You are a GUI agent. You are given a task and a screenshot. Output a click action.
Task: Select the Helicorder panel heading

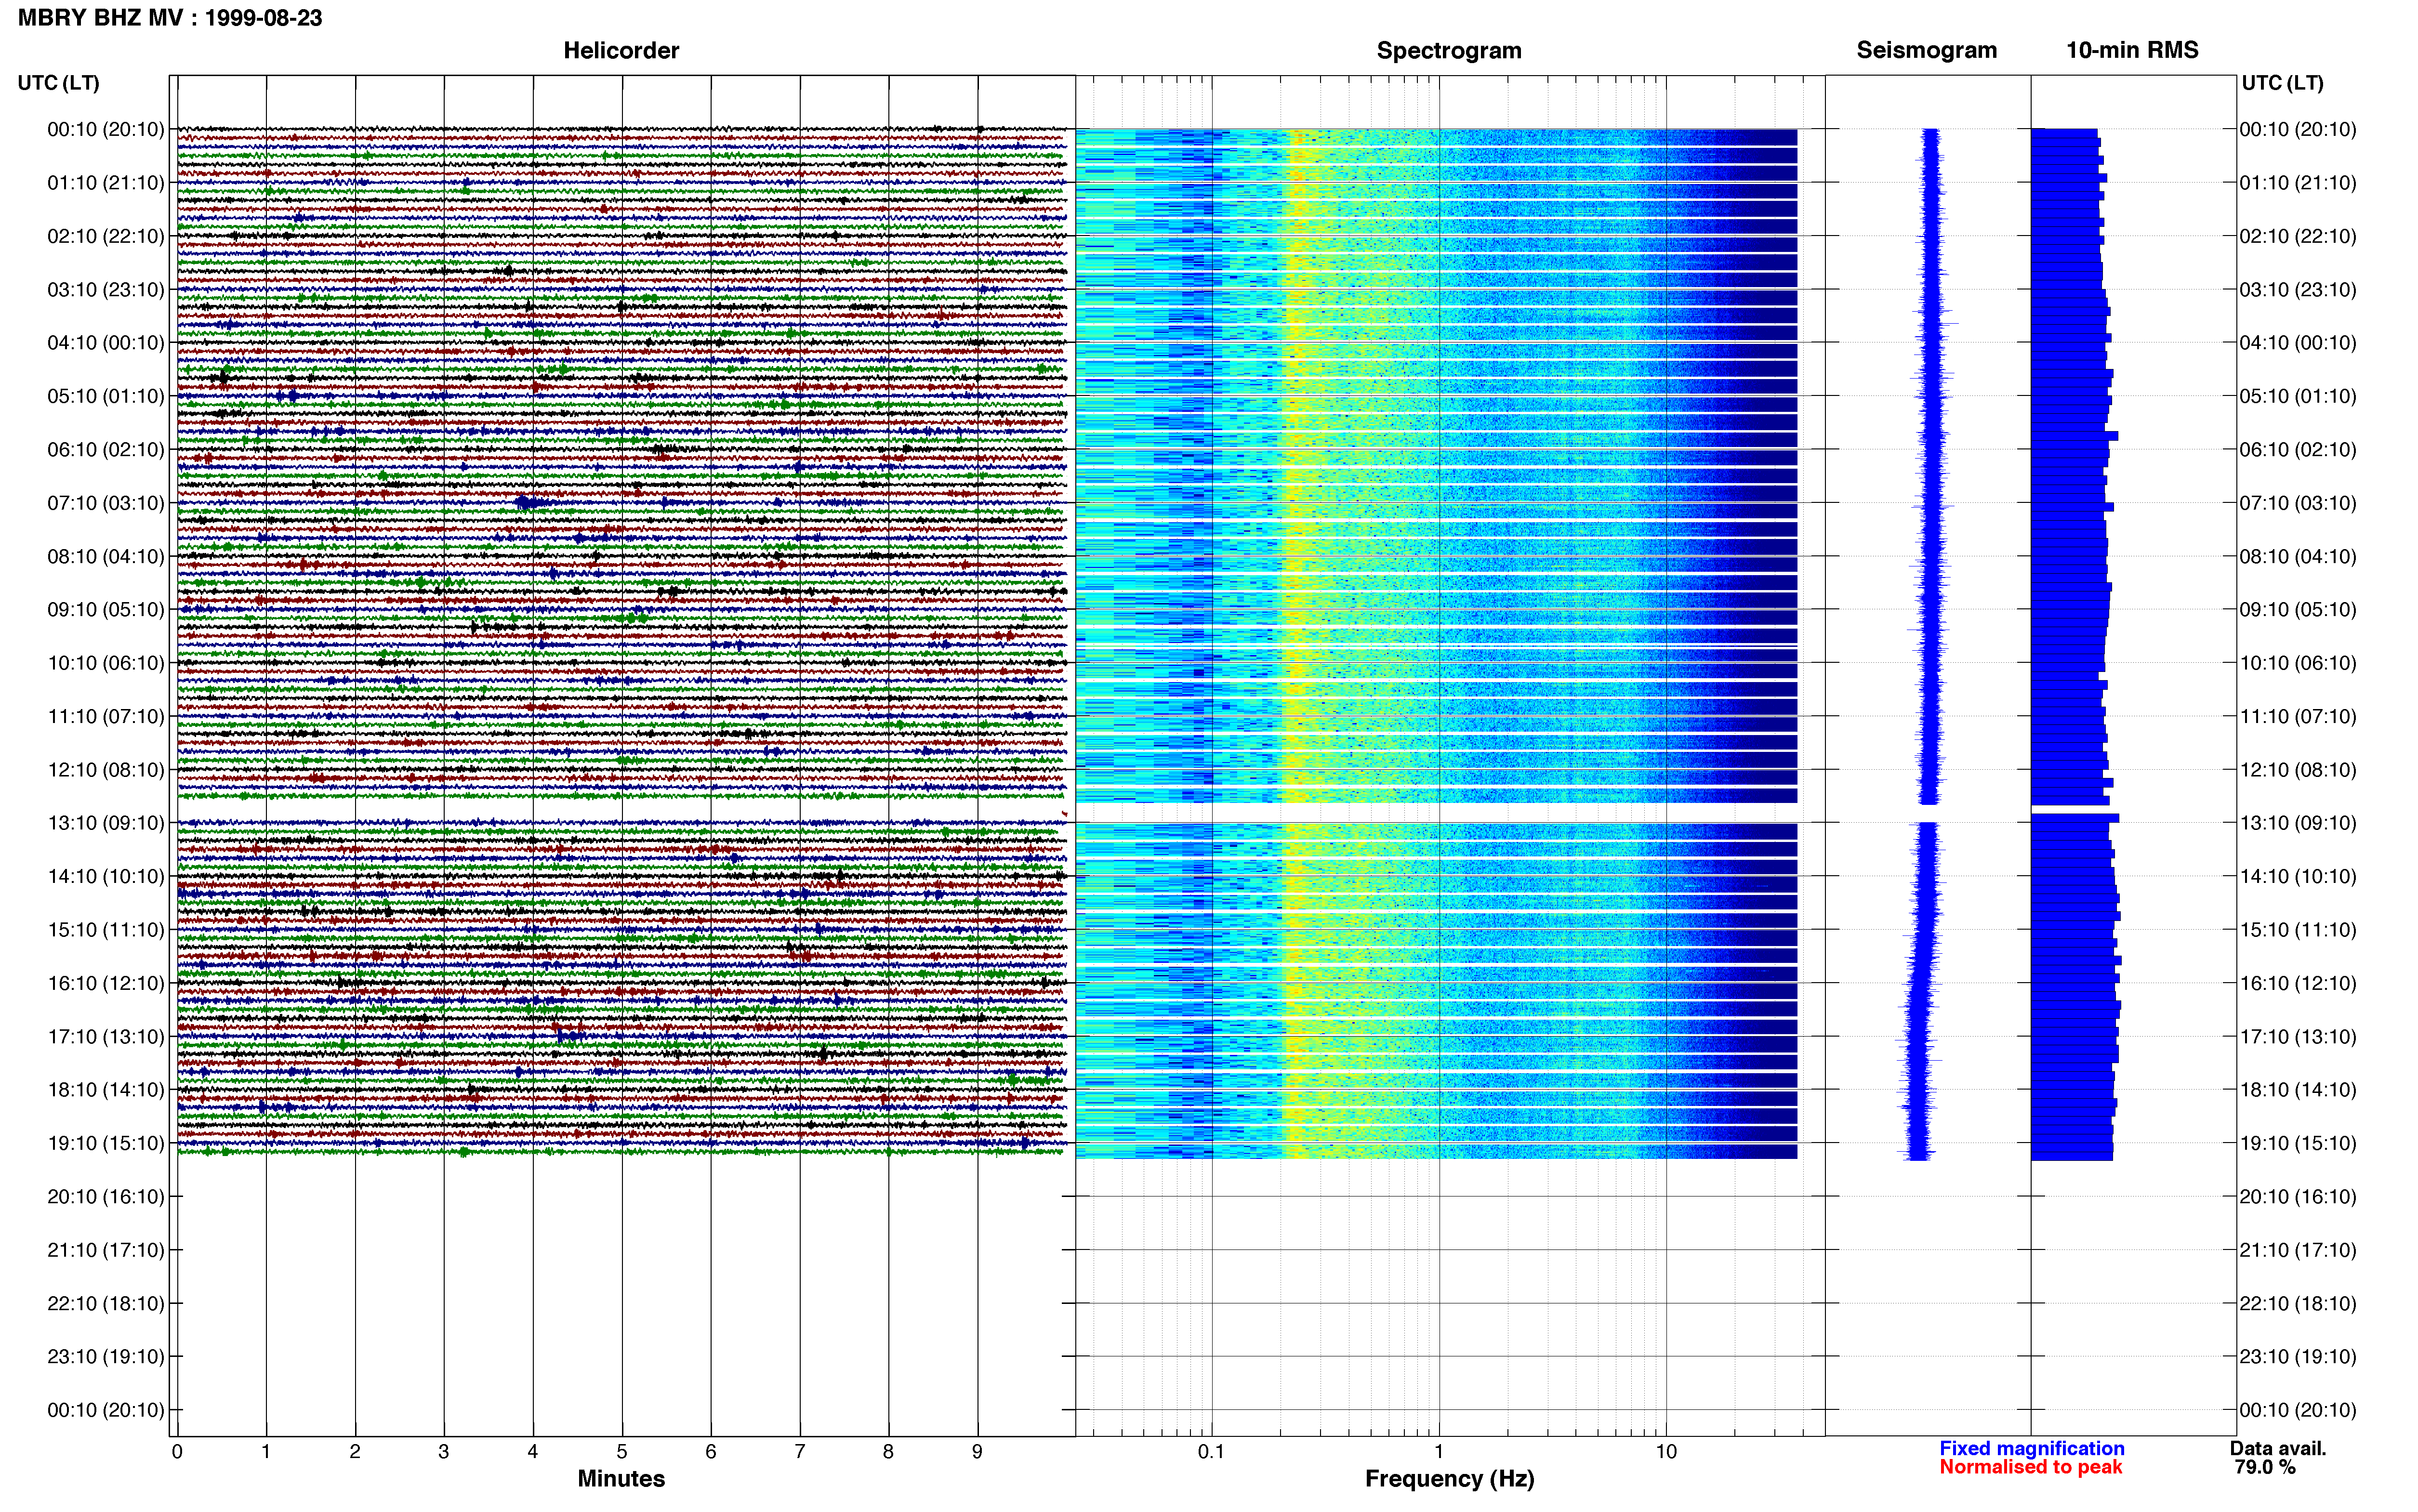point(621,50)
